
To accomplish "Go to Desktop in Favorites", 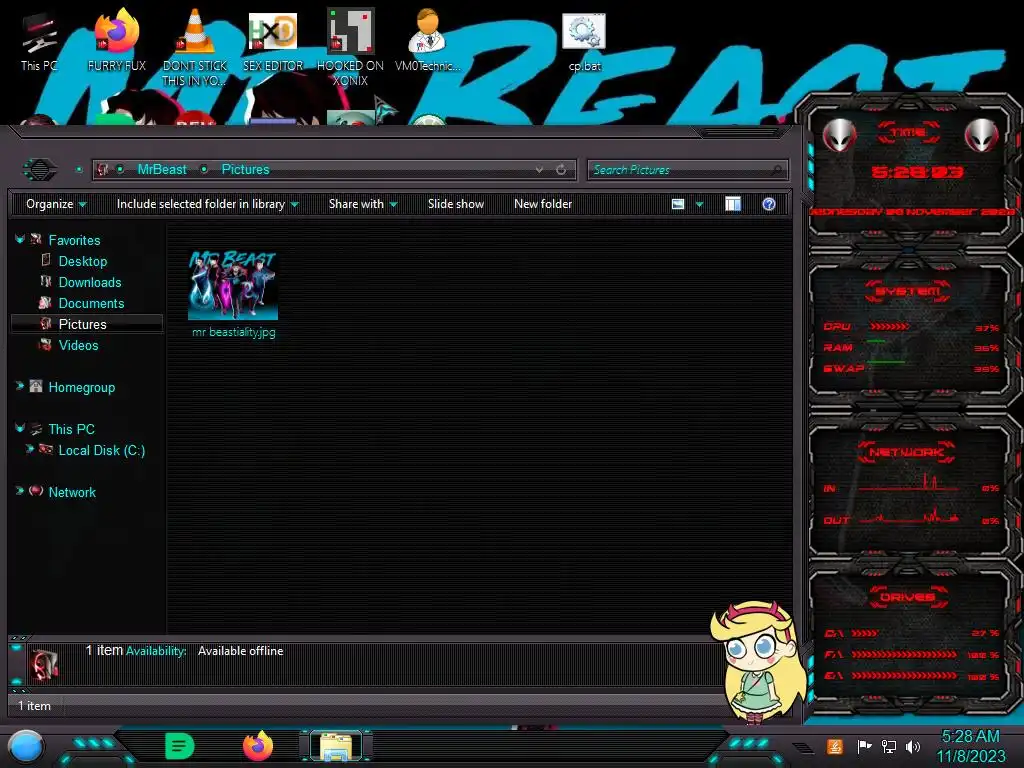I will point(83,261).
